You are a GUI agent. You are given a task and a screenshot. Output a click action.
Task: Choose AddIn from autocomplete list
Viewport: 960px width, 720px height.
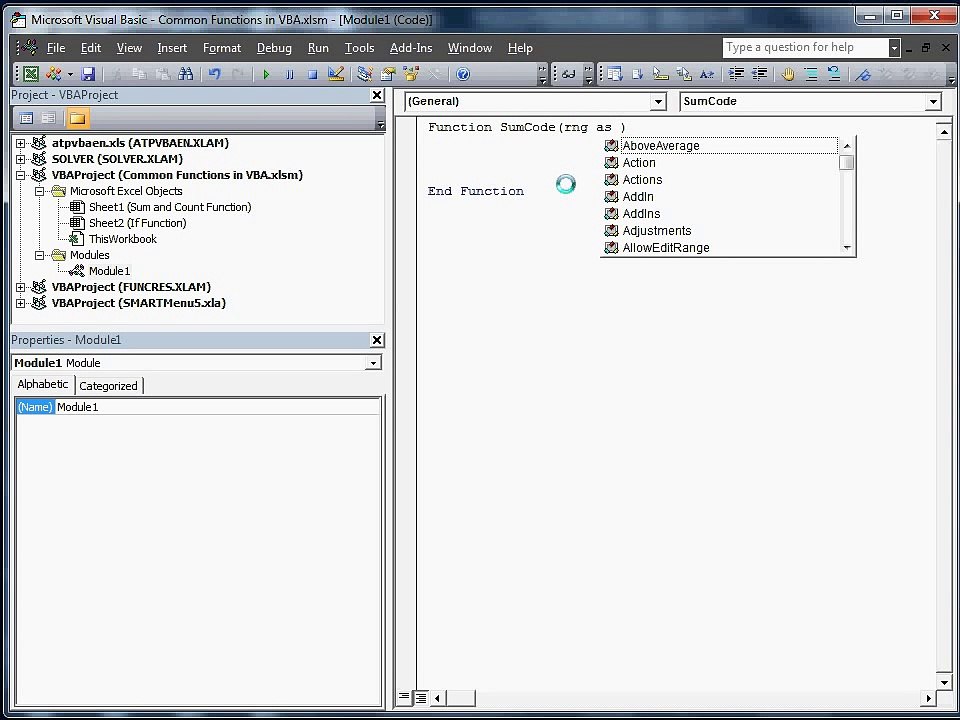tap(721, 197)
